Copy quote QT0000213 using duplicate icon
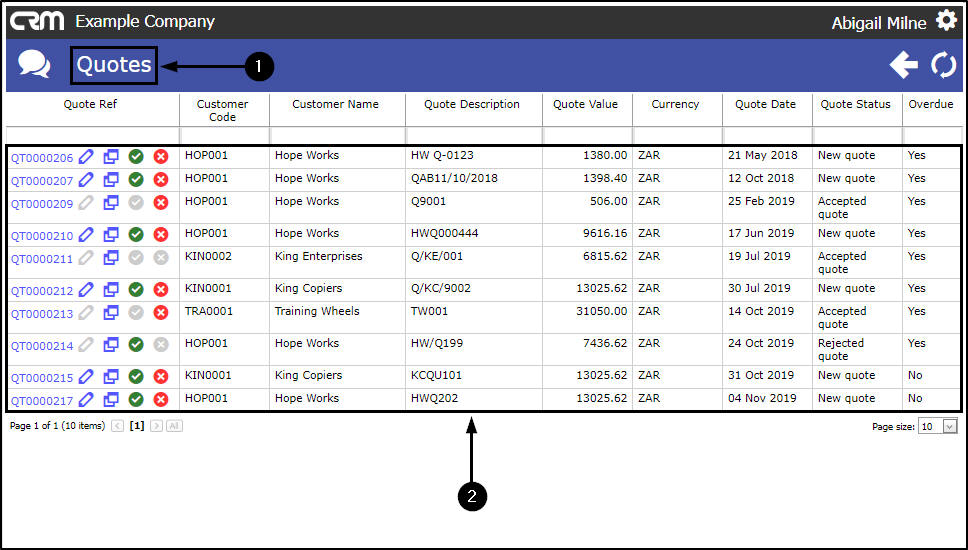 coord(111,312)
